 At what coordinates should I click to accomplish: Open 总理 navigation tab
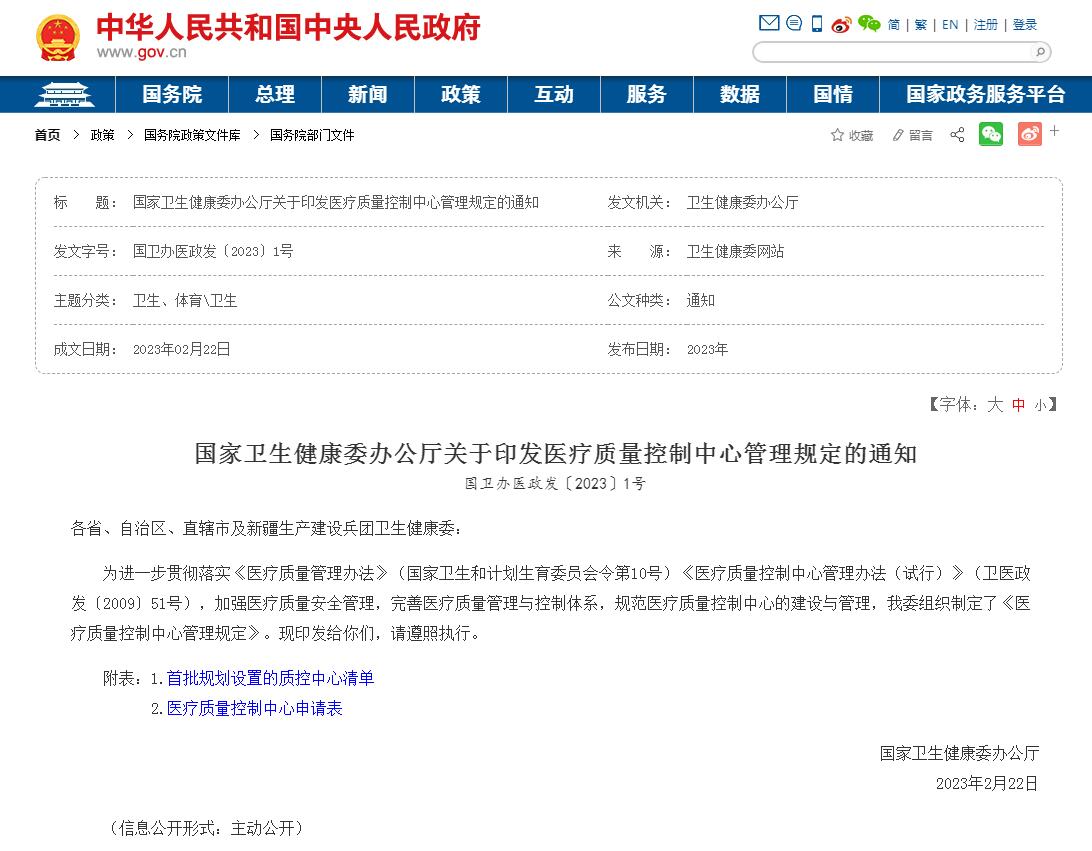tap(275, 95)
